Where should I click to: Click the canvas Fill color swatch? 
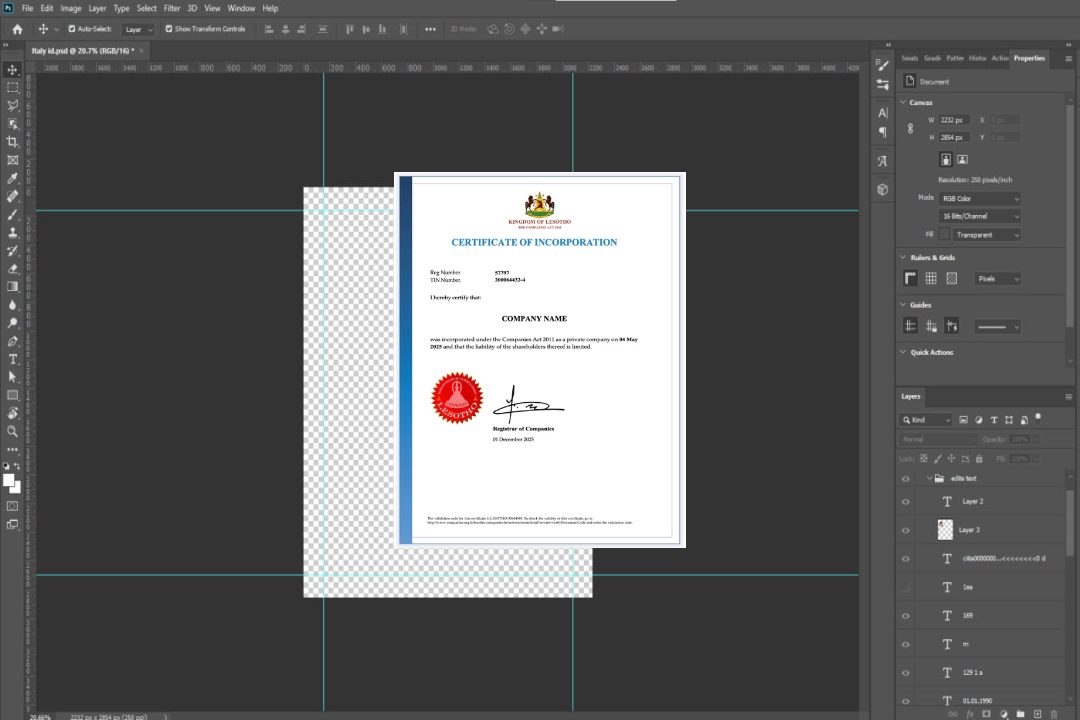pos(944,235)
